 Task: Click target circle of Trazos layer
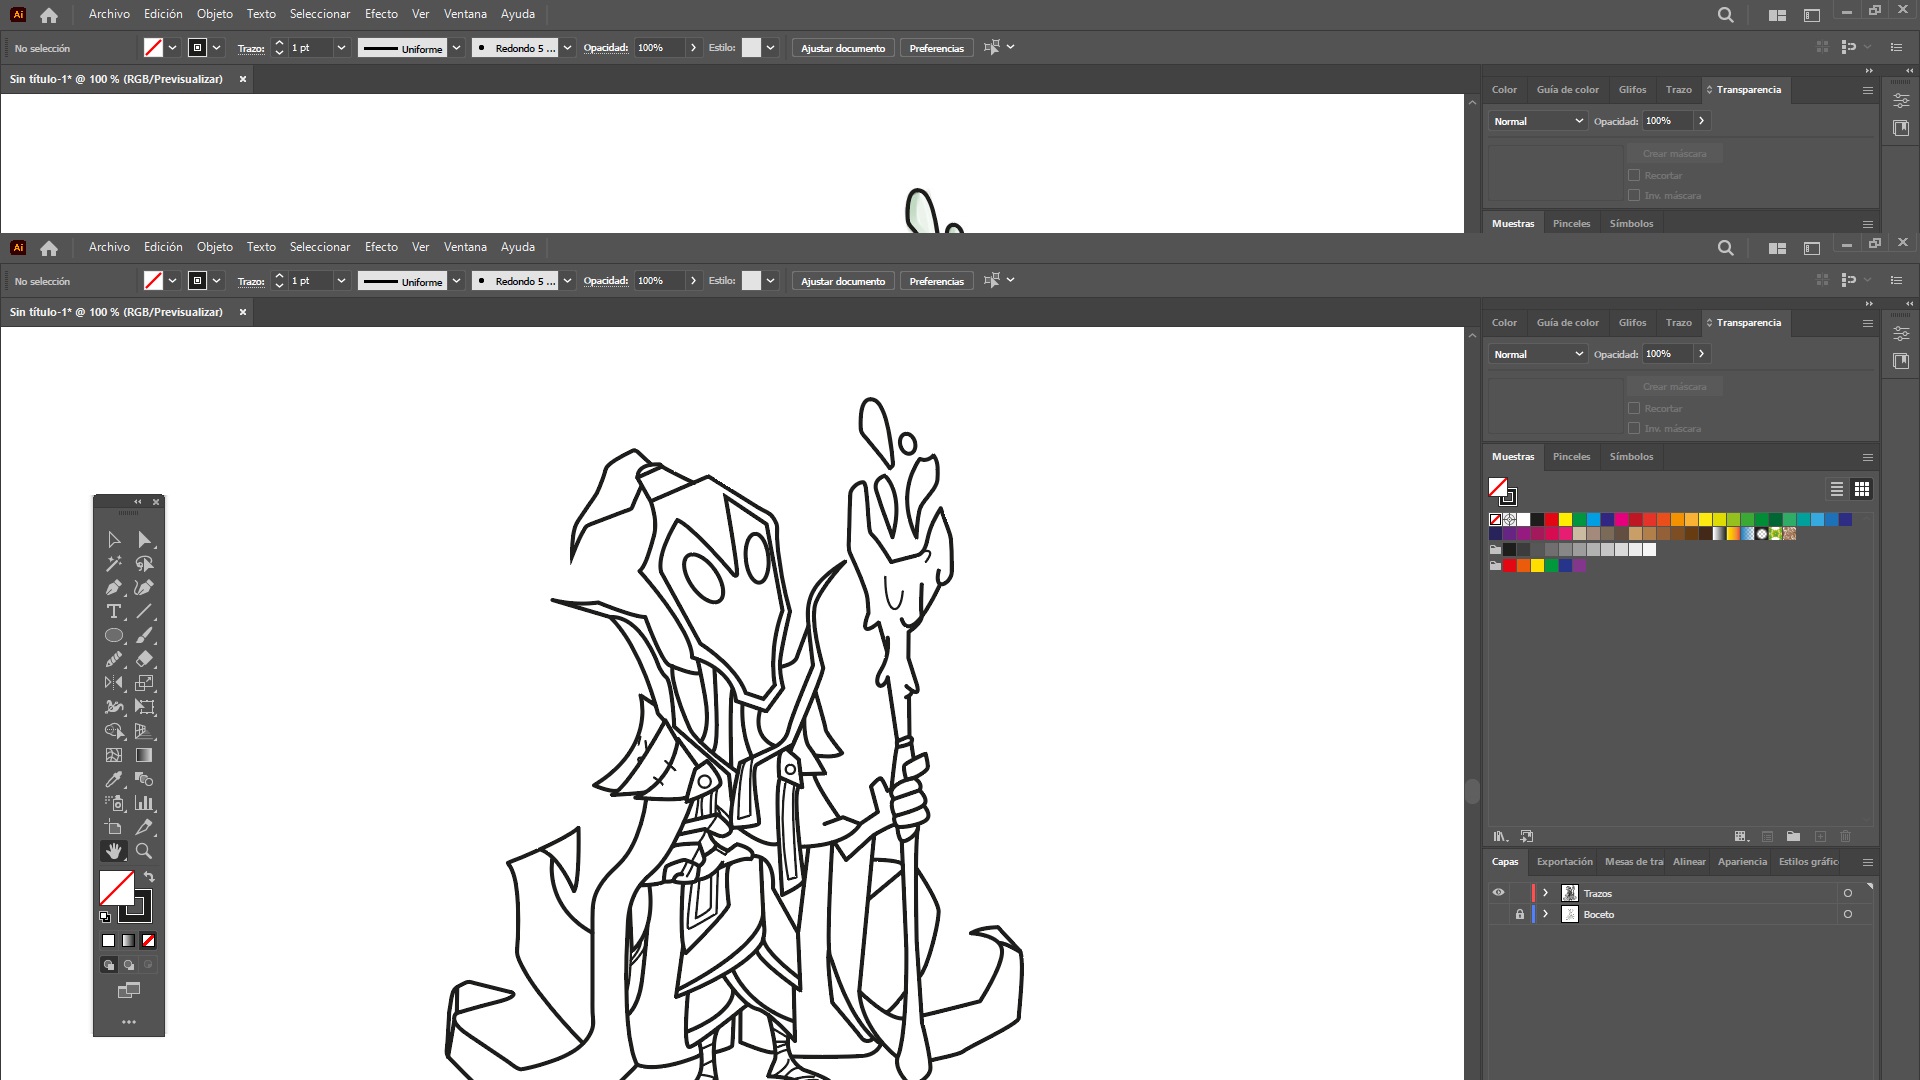click(x=1848, y=894)
